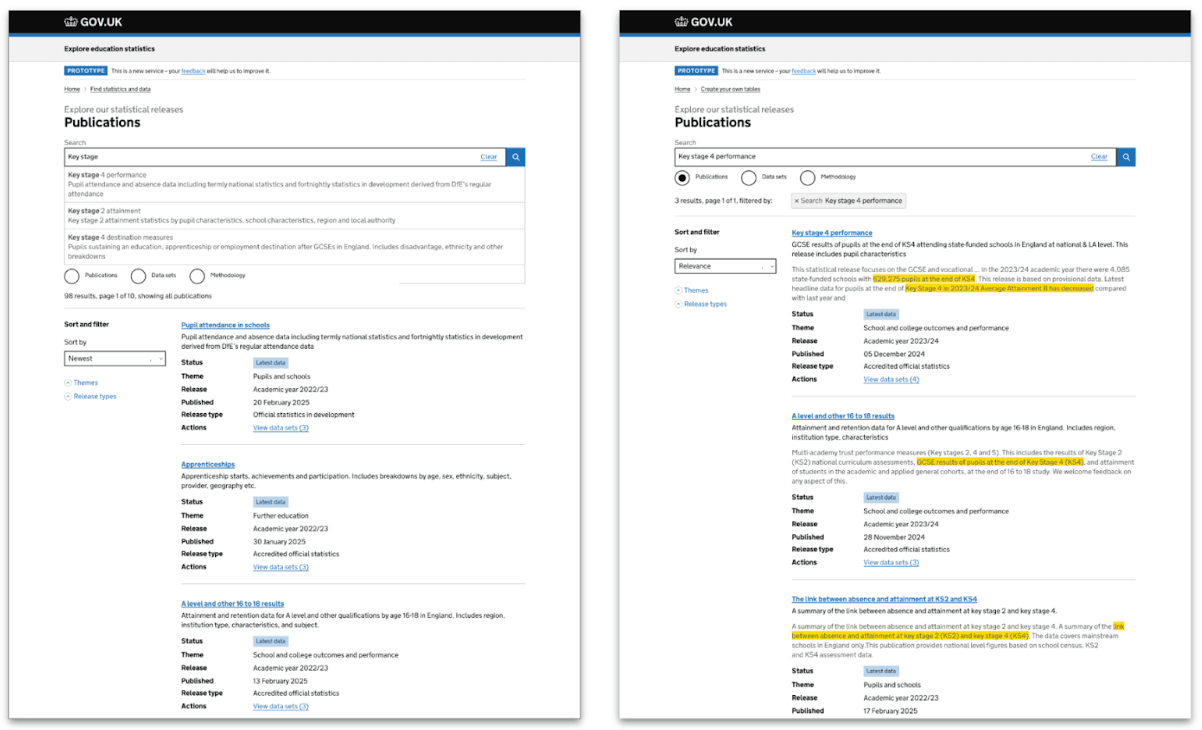The image size is (1202, 730).
Task: Open the 'Pupil attendance in schools' publication
Action: click(225, 324)
